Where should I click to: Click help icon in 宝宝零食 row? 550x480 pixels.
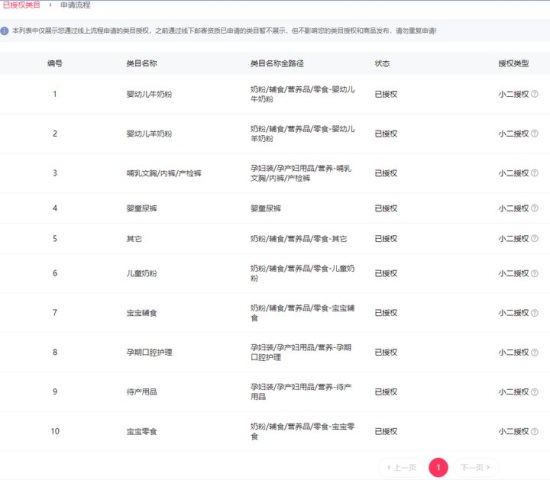tap(535, 431)
